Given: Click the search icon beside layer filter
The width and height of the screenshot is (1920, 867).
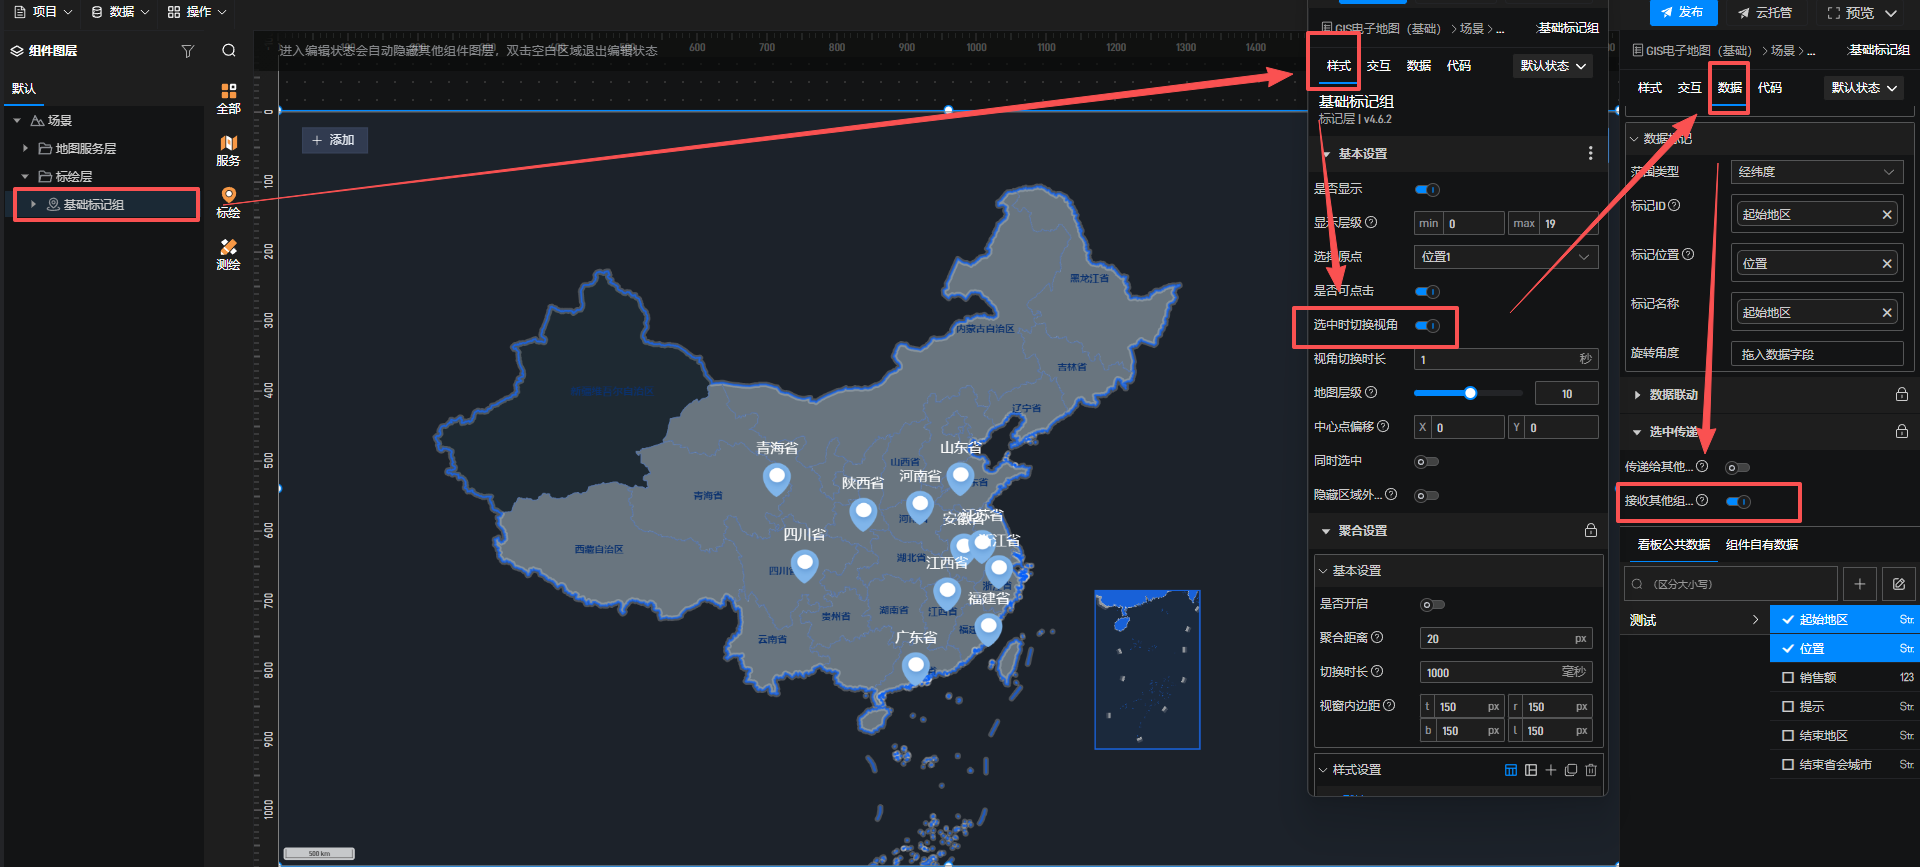Looking at the screenshot, I should coord(229,51).
